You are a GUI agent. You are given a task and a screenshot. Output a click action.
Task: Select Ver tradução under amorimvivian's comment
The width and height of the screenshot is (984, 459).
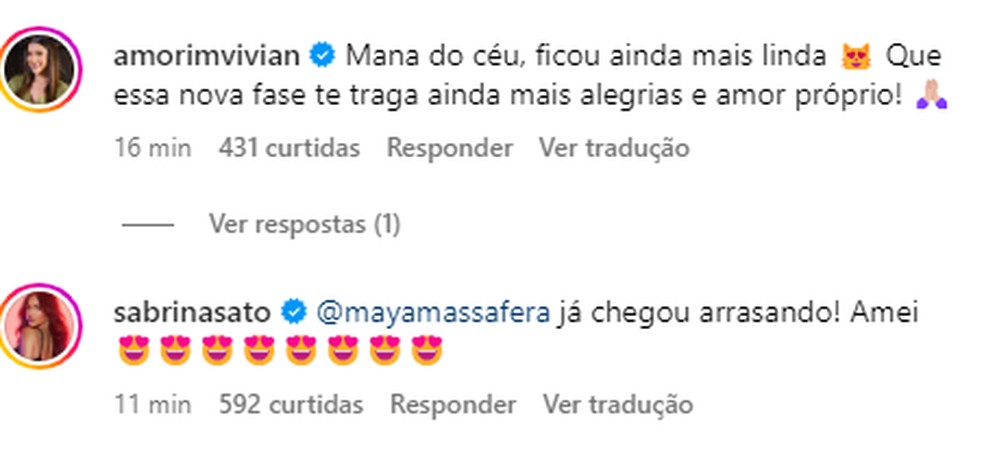(614, 149)
